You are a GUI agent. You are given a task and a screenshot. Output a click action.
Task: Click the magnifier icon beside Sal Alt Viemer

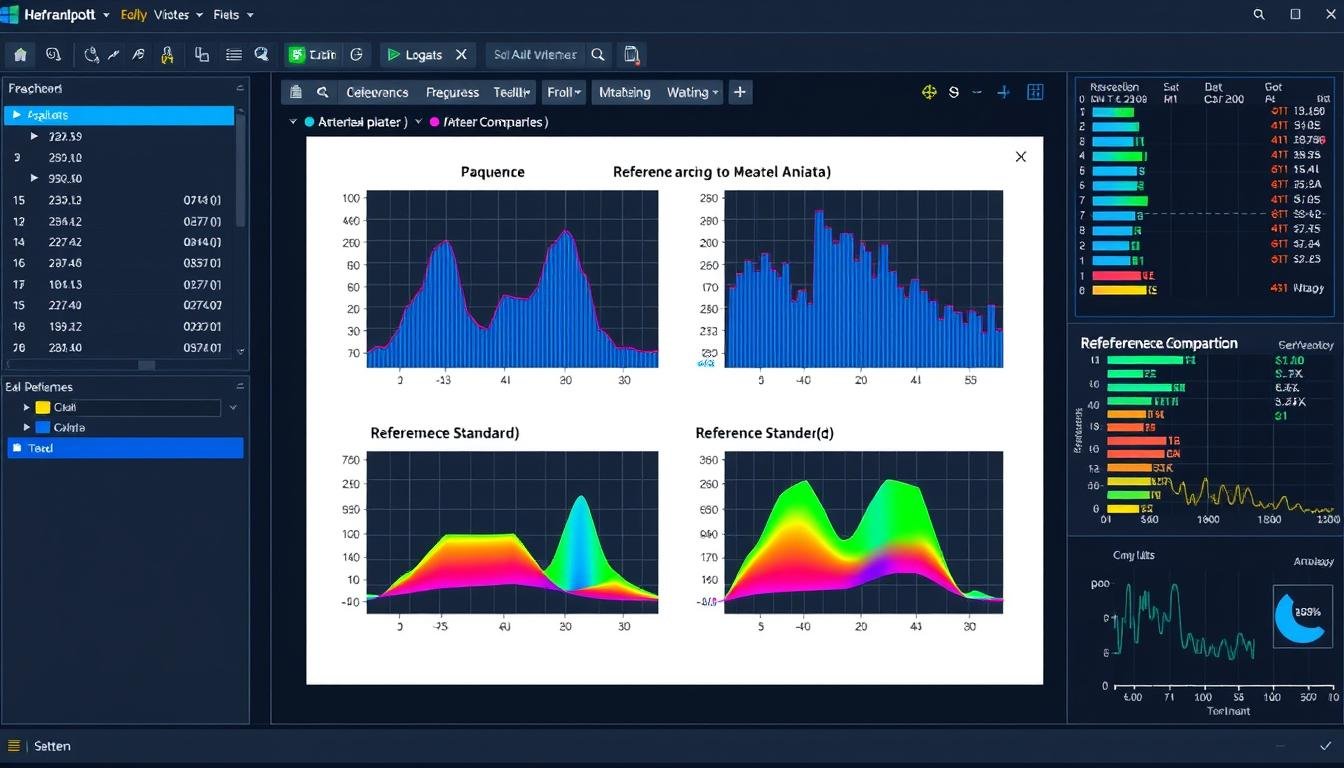598,55
